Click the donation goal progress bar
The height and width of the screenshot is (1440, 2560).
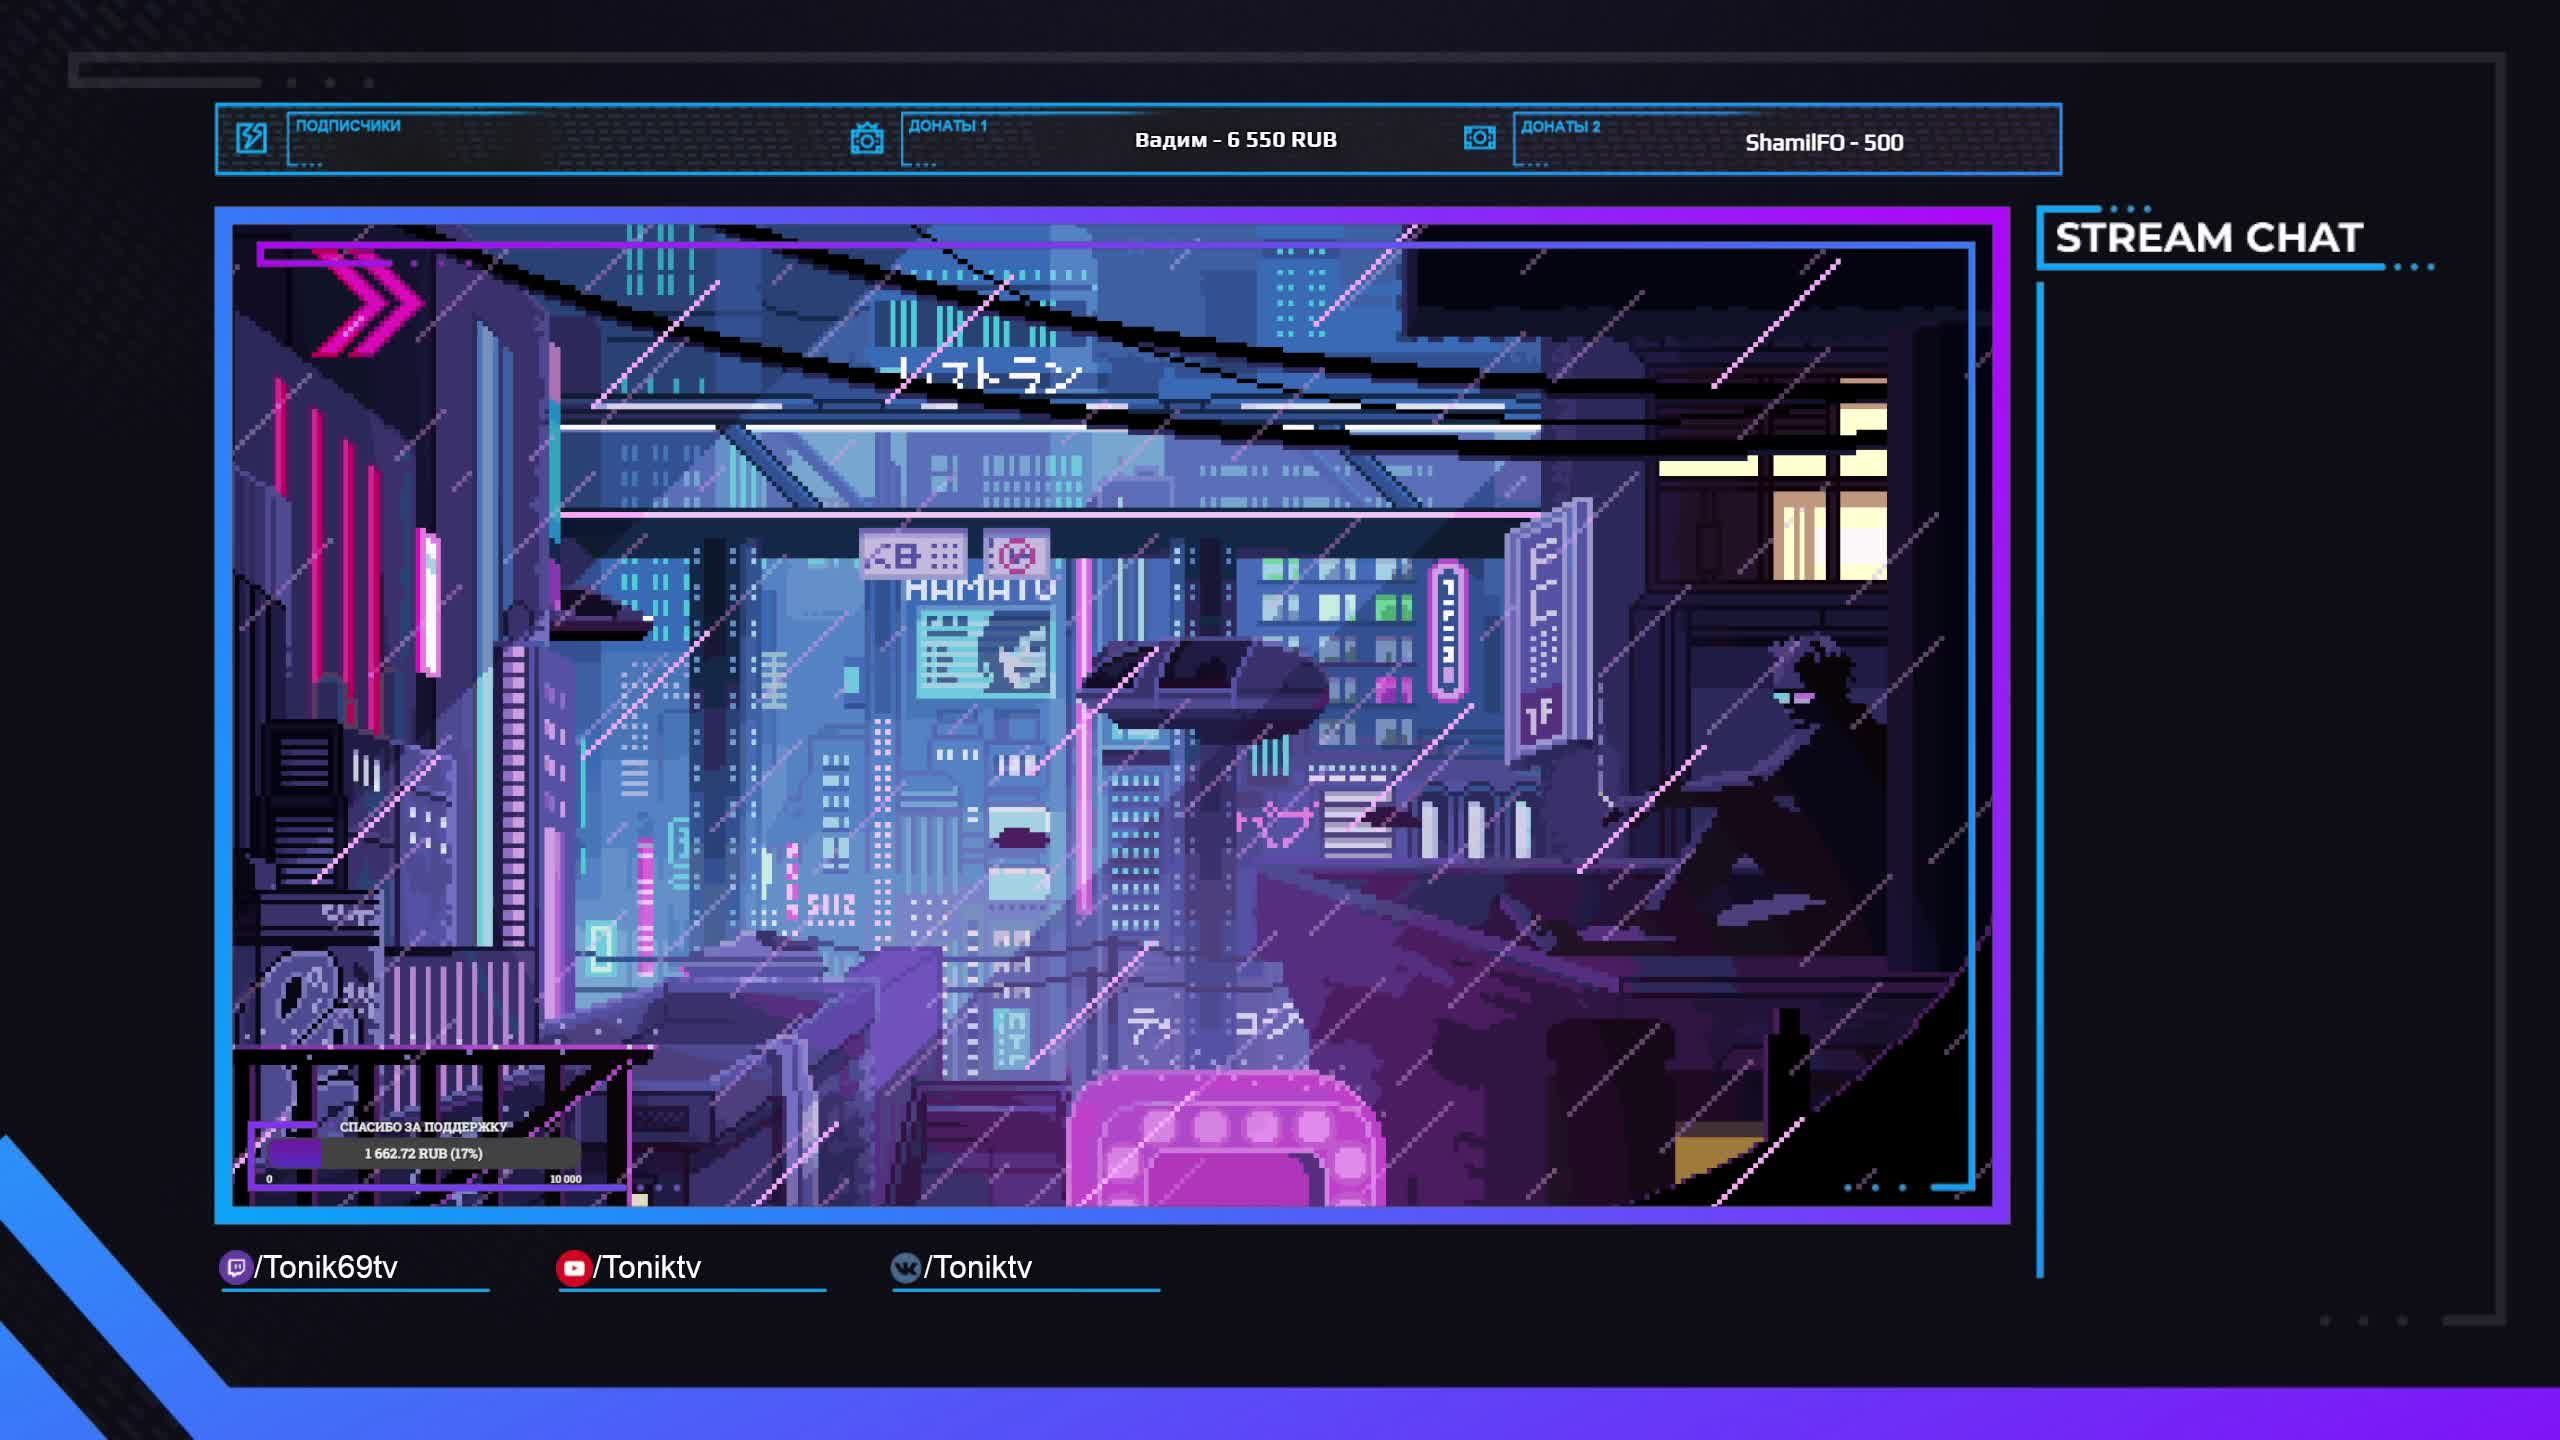coord(423,1153)
